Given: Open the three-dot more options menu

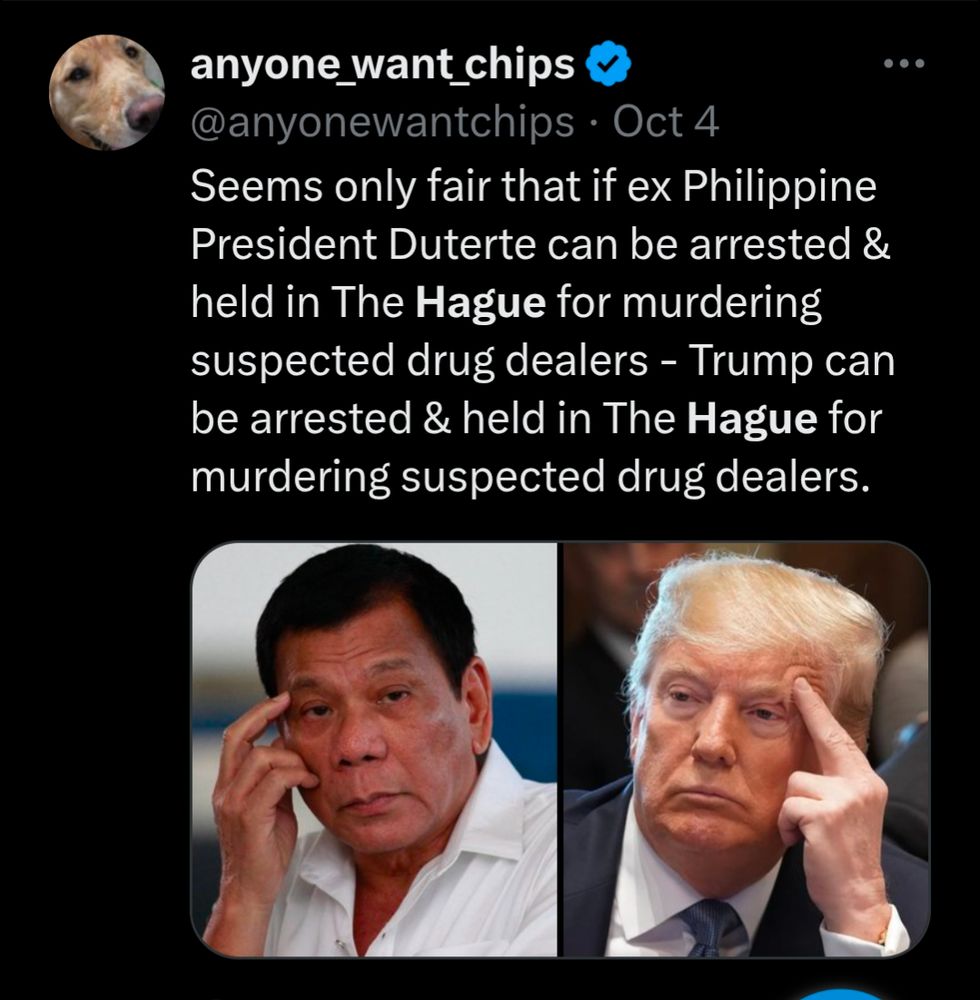Looking at the screenshot, I should tap(903, 63).
